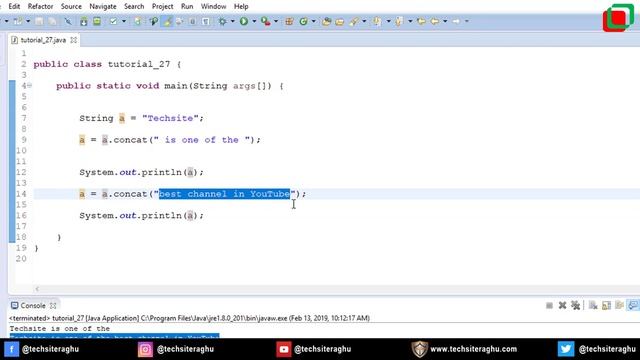The width and height of the screenshot is (640, 360).
Task: Click the green download-arrow toolbar icon
Action: tap(83, 21)
